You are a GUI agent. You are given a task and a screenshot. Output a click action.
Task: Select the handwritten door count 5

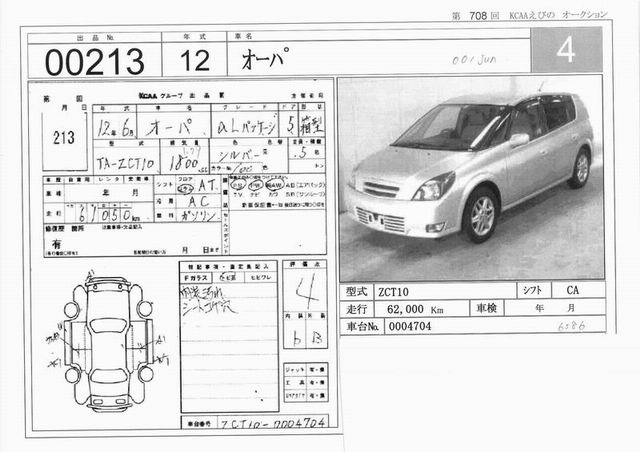290,125
